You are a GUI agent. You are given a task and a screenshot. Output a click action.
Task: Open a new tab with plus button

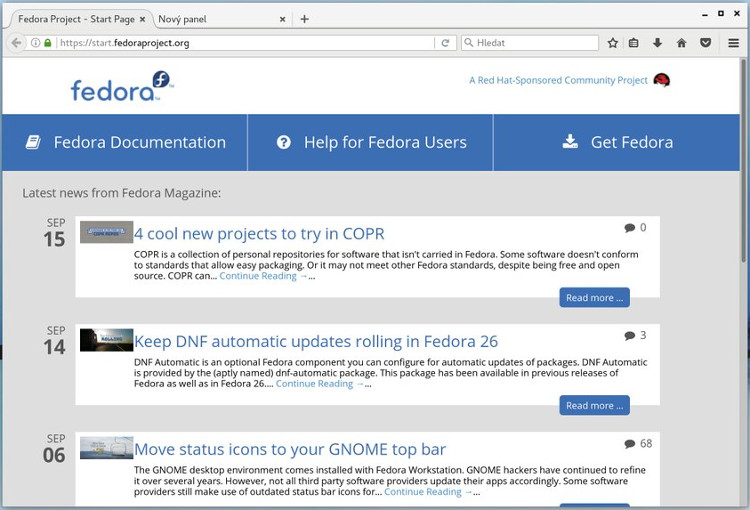[x=305, y=19]
